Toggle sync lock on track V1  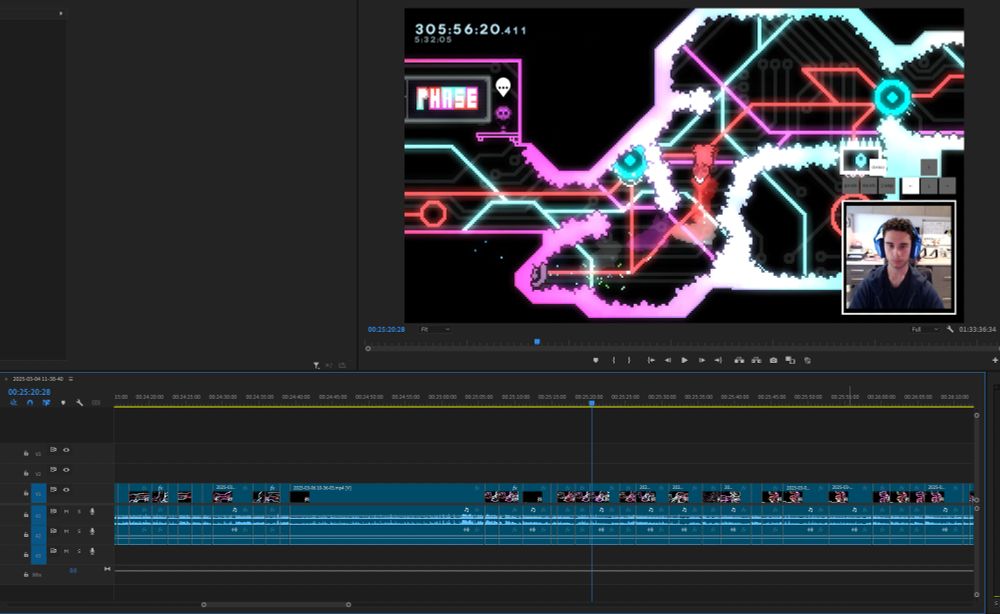[54, 490]
